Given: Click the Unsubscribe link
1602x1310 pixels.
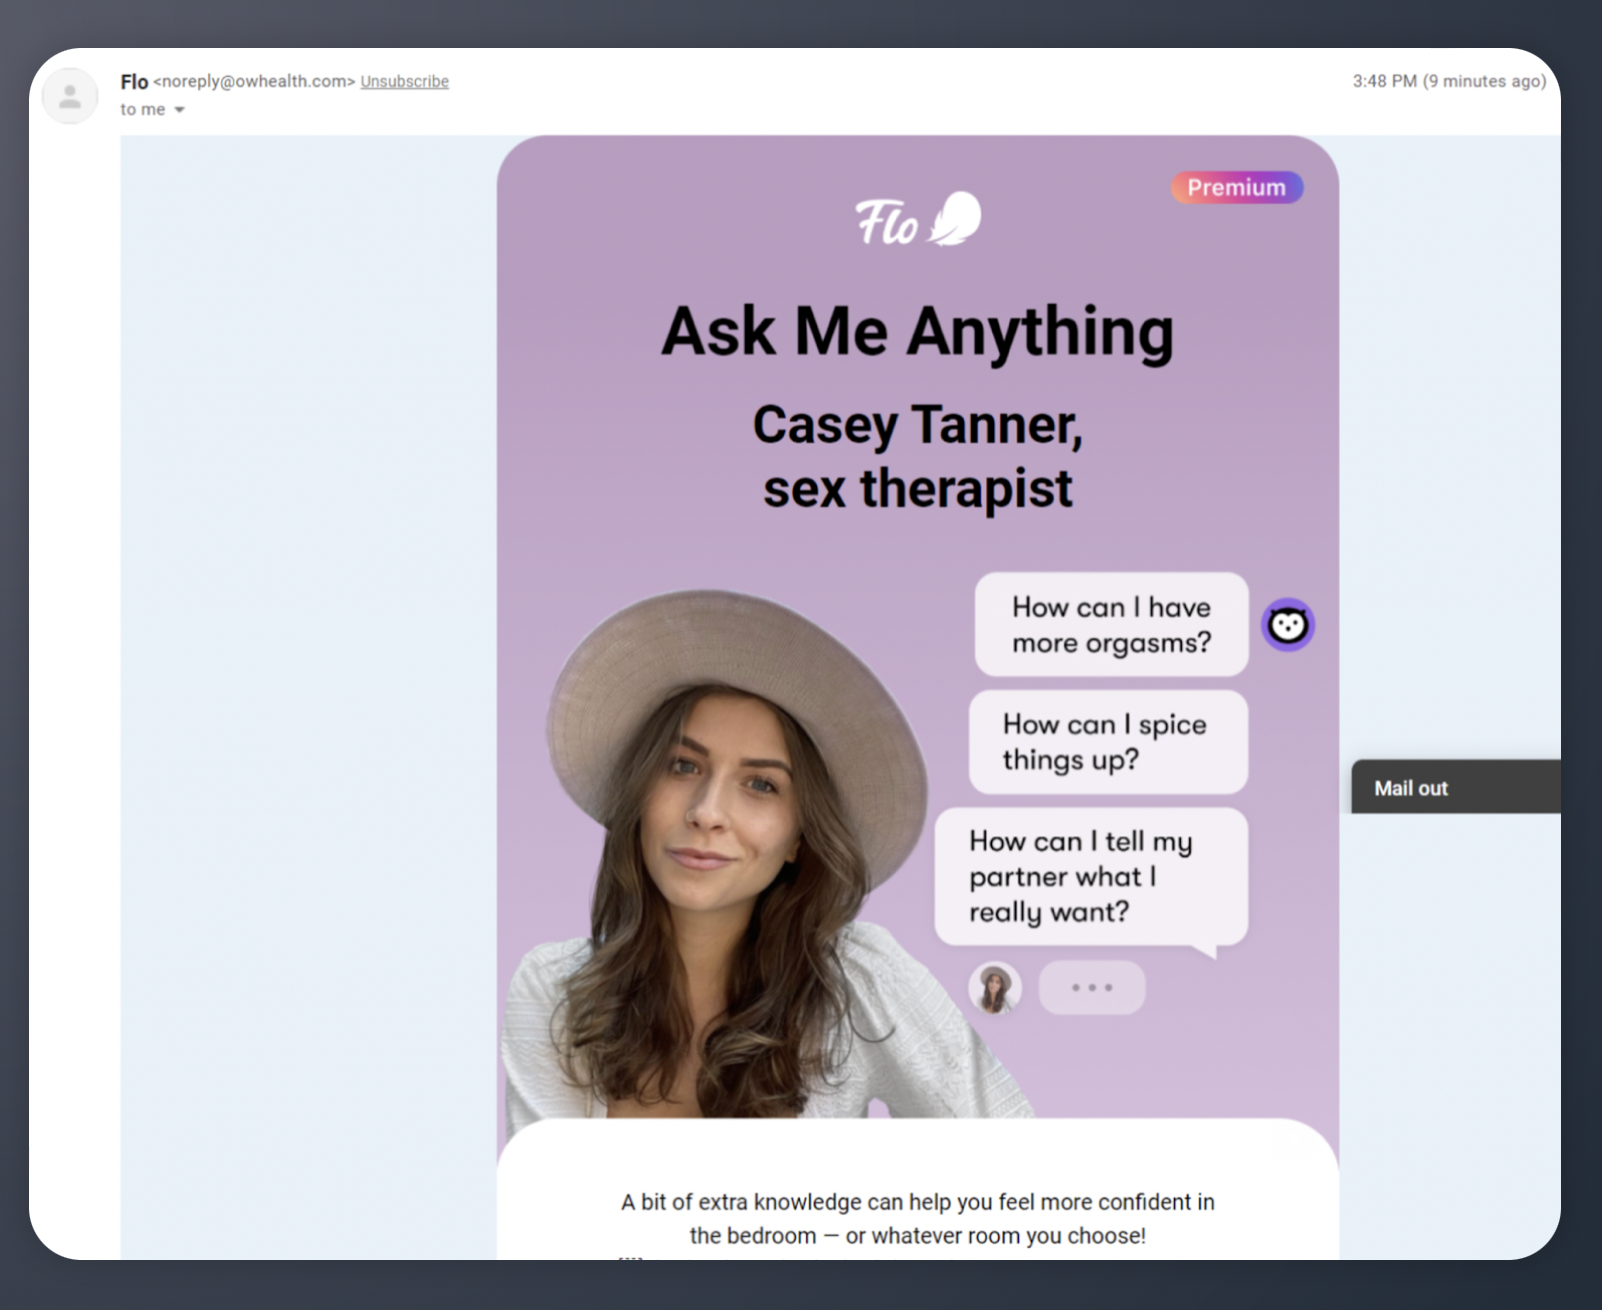Looking at the screenshot, I should [404, 81].
